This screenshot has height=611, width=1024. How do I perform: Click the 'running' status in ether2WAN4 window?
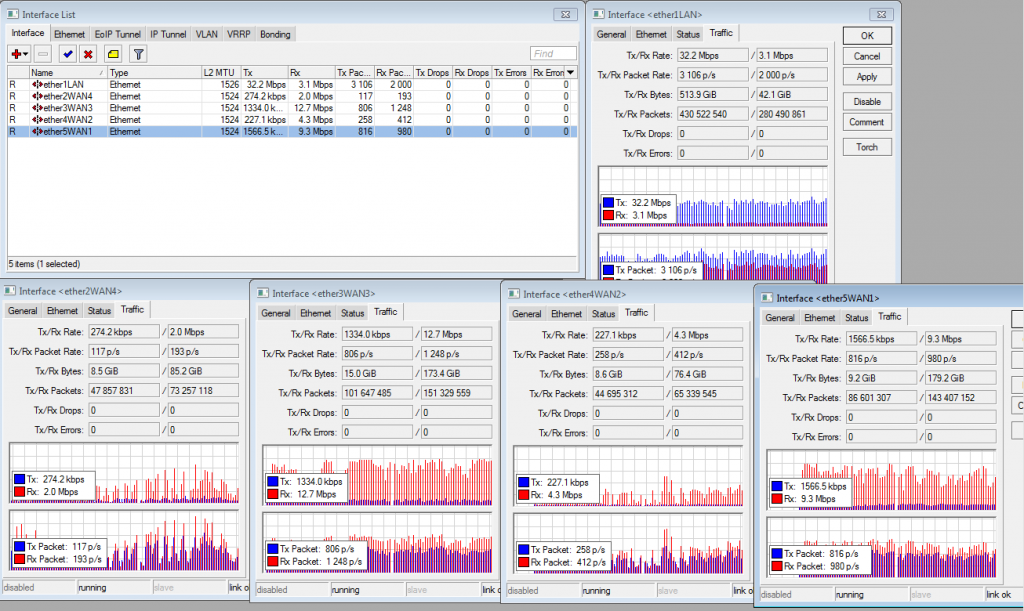92,588
